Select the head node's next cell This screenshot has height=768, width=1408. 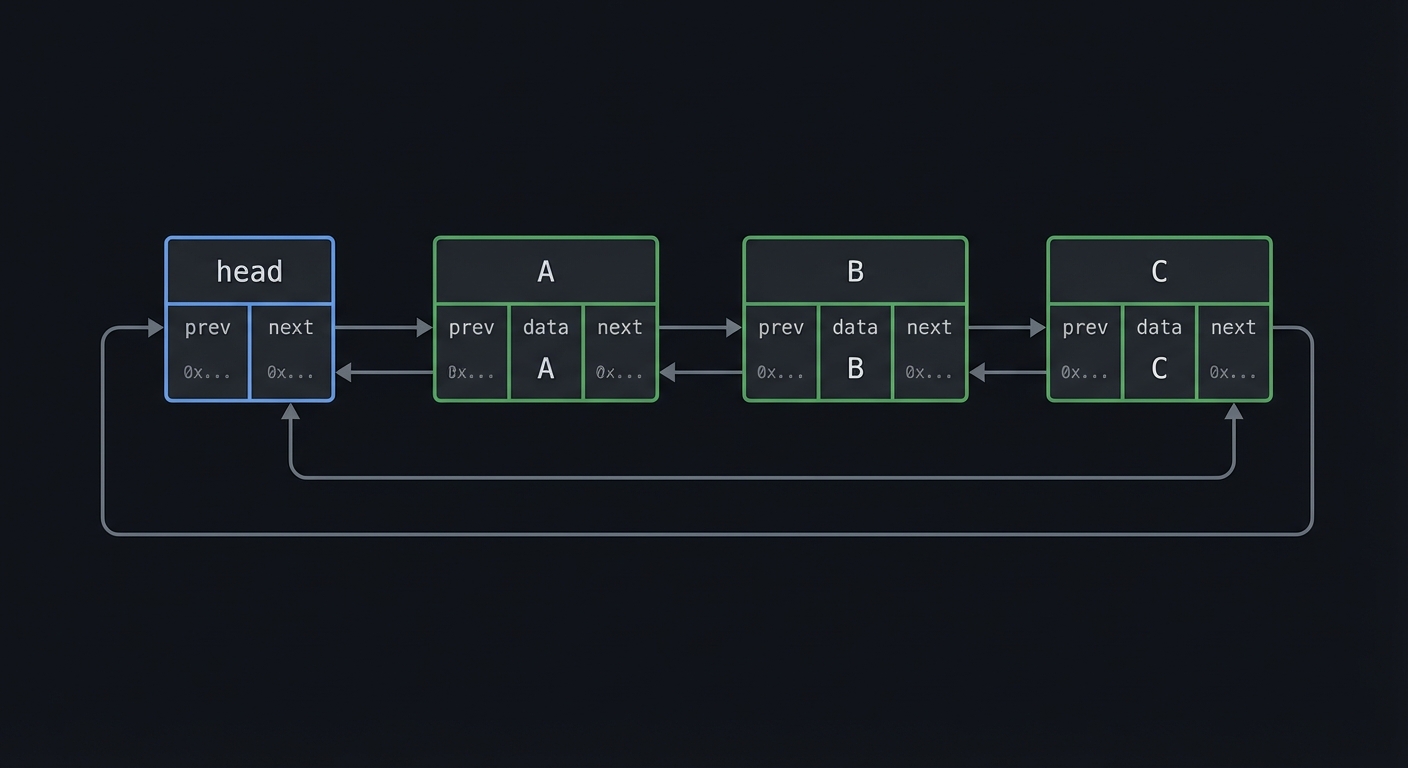(x=290, y=352)
